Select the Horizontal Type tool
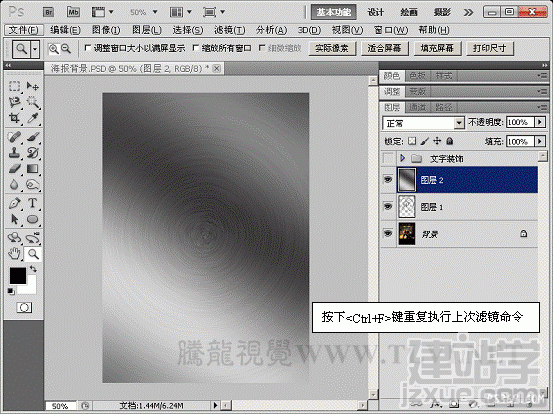 click(x=32, y=203)
